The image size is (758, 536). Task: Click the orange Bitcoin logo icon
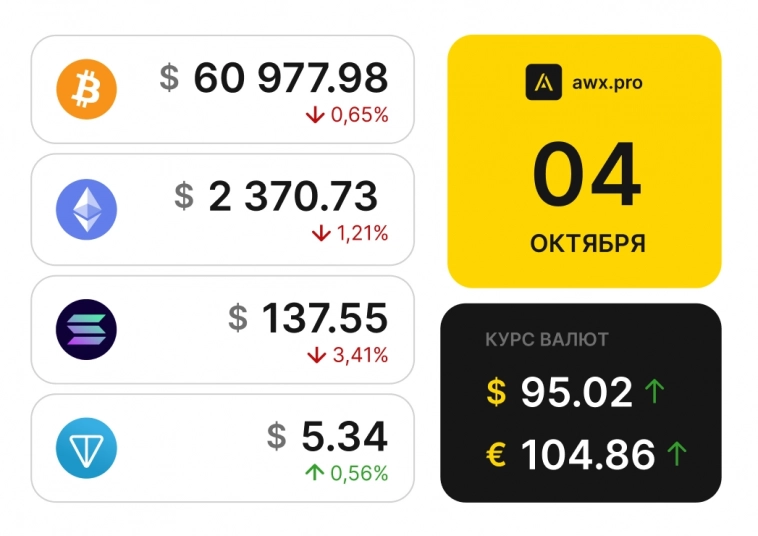[87, 89]
